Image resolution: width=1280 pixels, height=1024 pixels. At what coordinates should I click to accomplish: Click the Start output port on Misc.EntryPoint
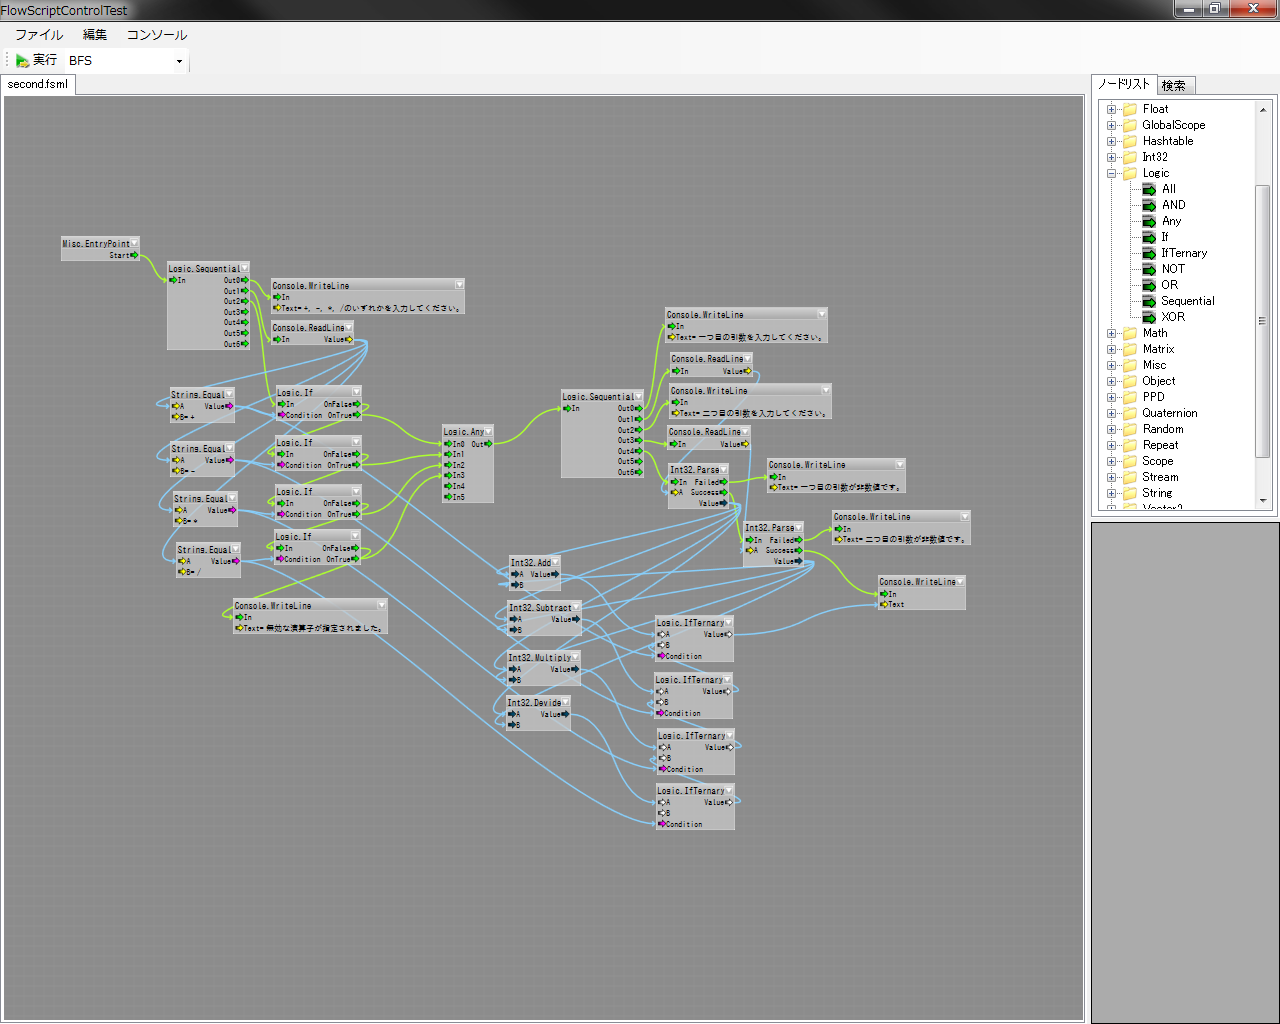(134, 255)
